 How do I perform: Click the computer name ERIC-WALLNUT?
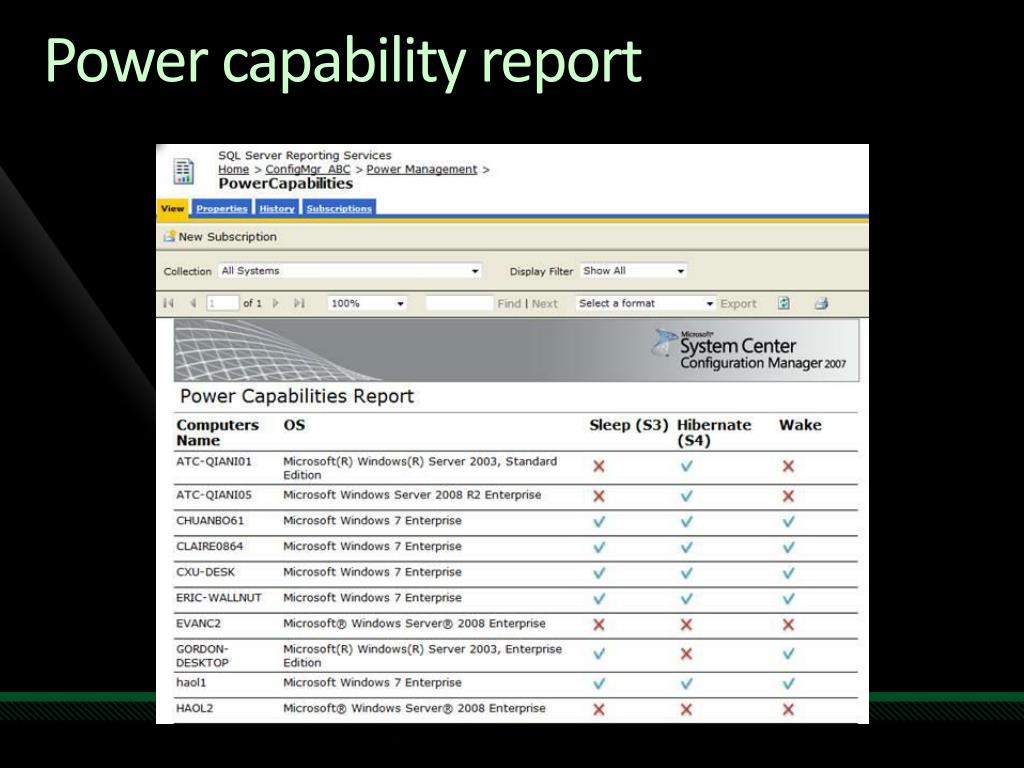tap(219, 598)
